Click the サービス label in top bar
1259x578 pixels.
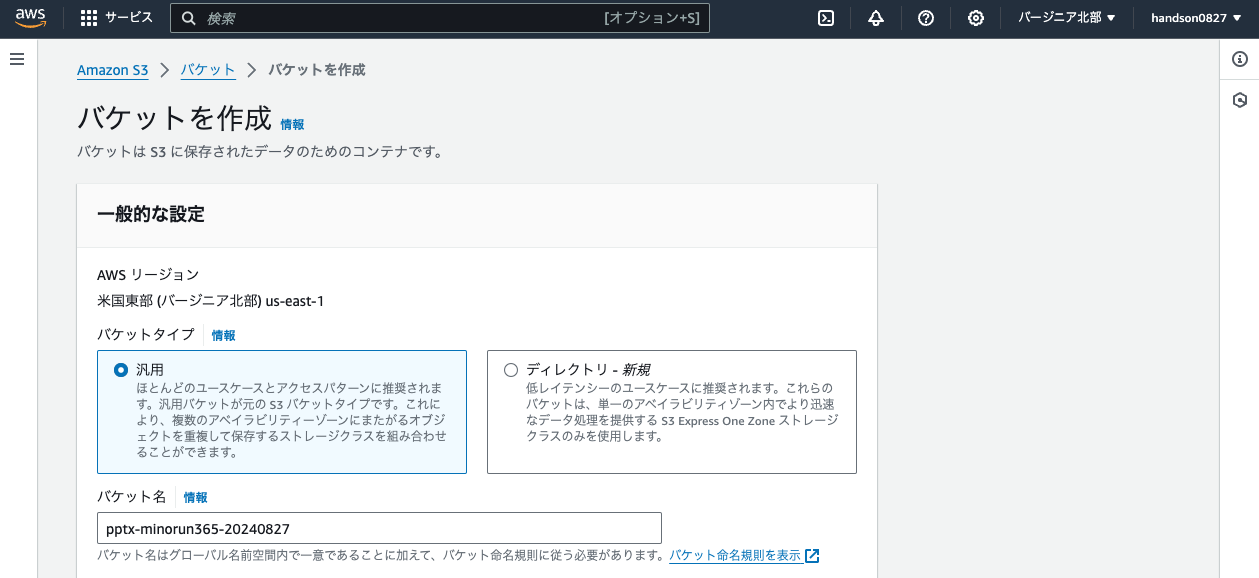(x=129, y=18)
